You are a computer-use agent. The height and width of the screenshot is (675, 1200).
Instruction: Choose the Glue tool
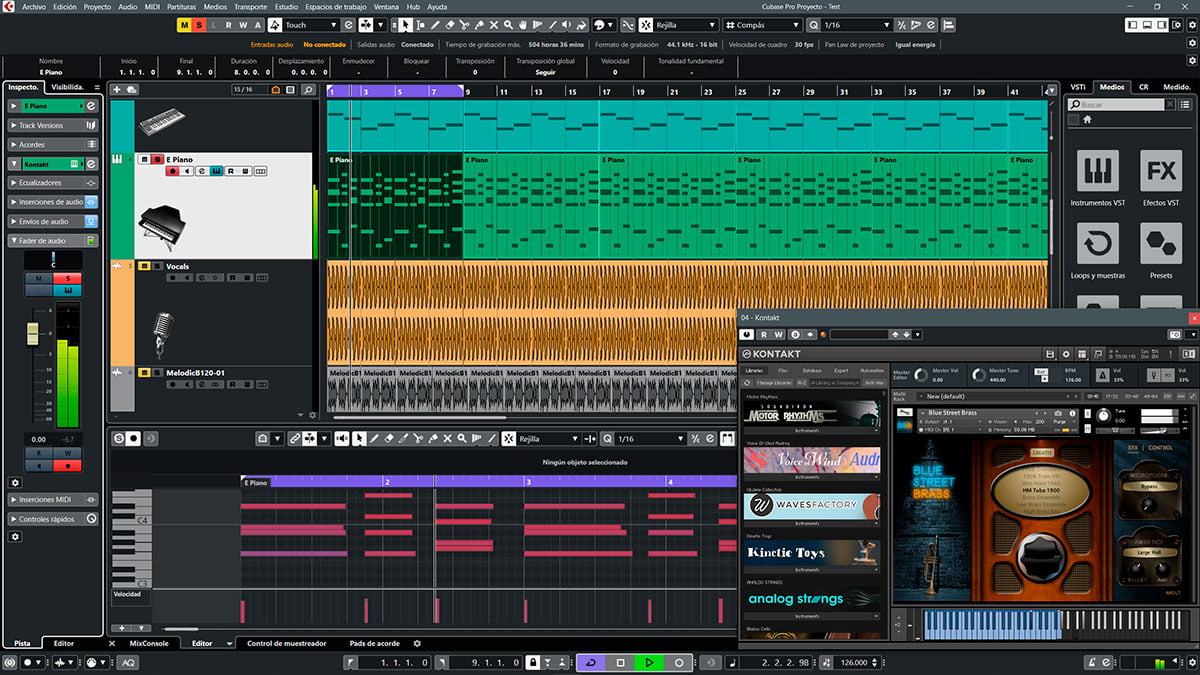478,25
